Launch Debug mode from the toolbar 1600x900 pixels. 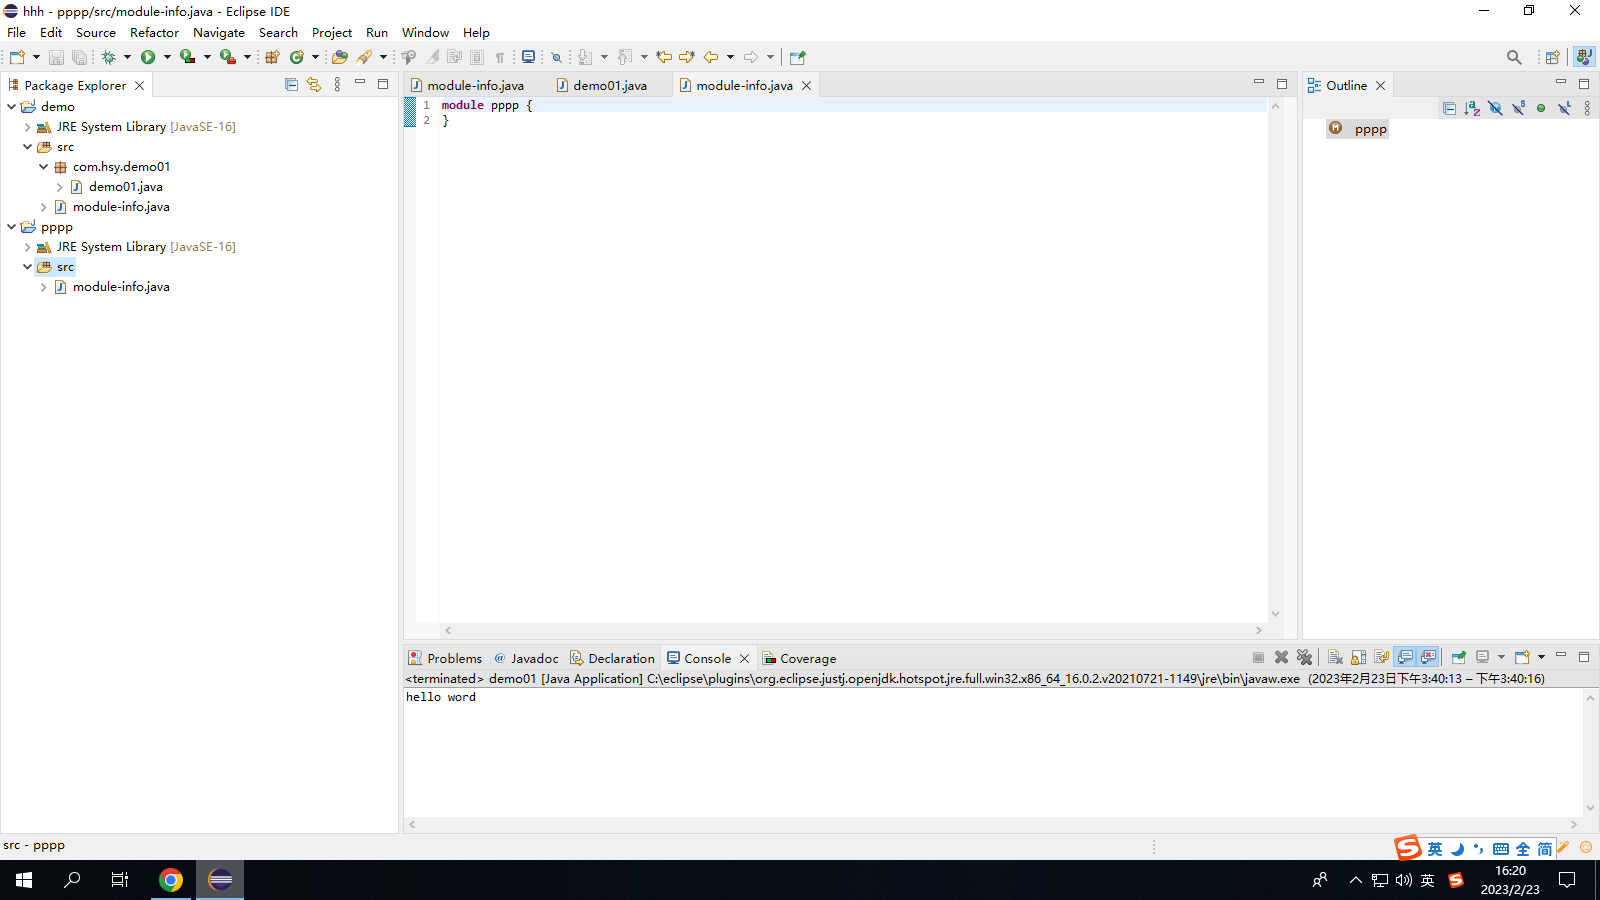pos(110,57)
